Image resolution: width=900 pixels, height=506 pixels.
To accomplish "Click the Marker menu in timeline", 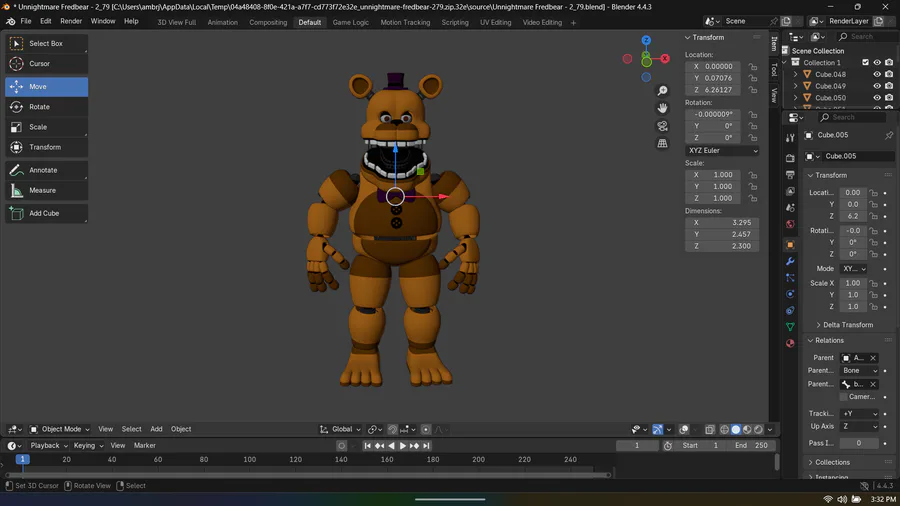I will pyautogui.click(x=145, y=446).
